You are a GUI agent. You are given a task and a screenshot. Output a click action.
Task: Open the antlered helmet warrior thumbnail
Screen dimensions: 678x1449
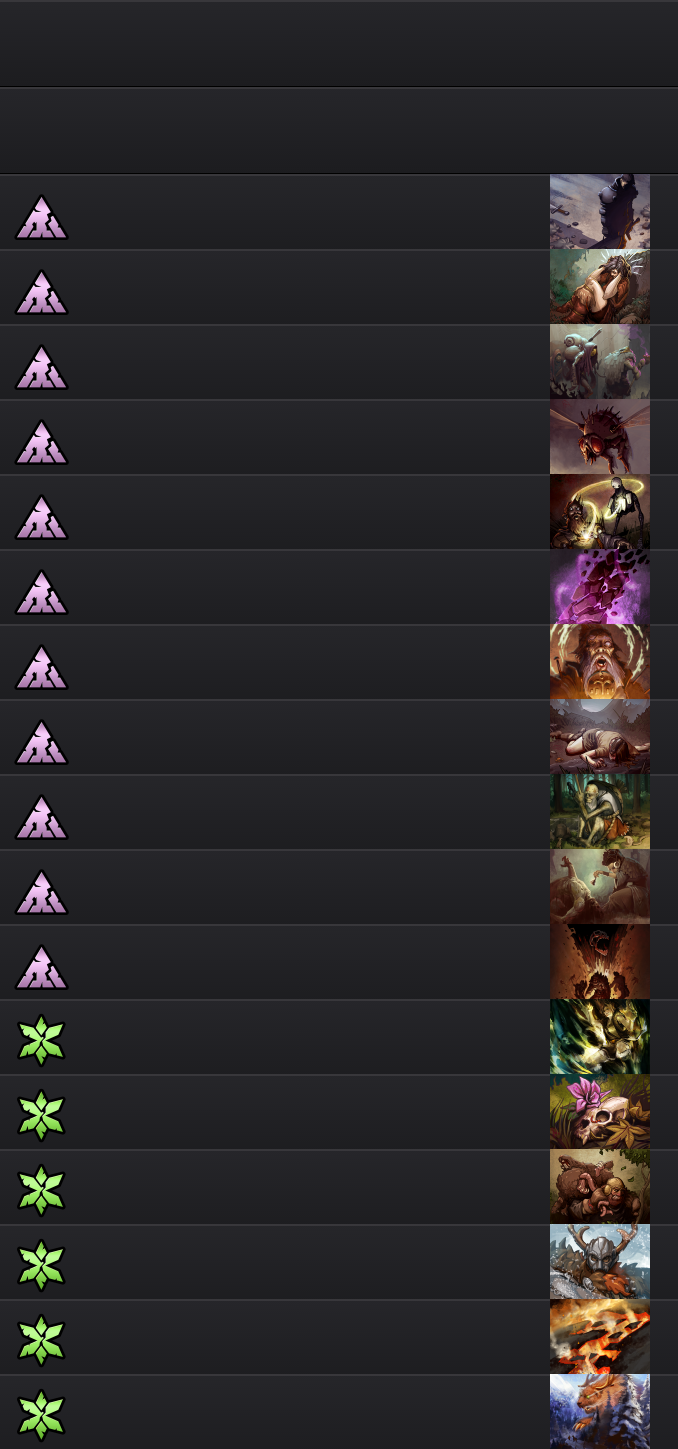point(600,1262)
